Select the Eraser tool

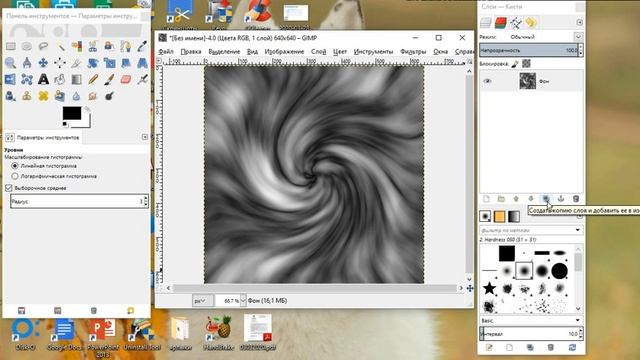click(x=126, y=79)
